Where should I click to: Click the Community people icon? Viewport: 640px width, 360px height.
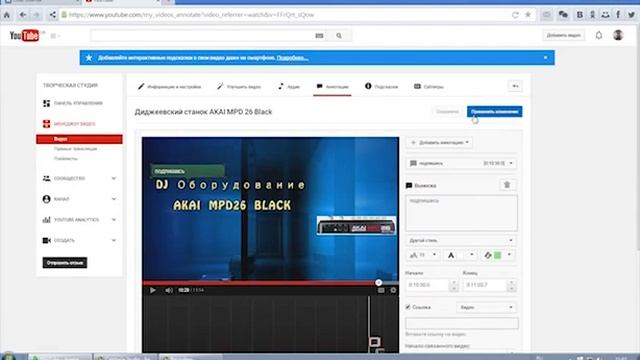pos(47,178)
